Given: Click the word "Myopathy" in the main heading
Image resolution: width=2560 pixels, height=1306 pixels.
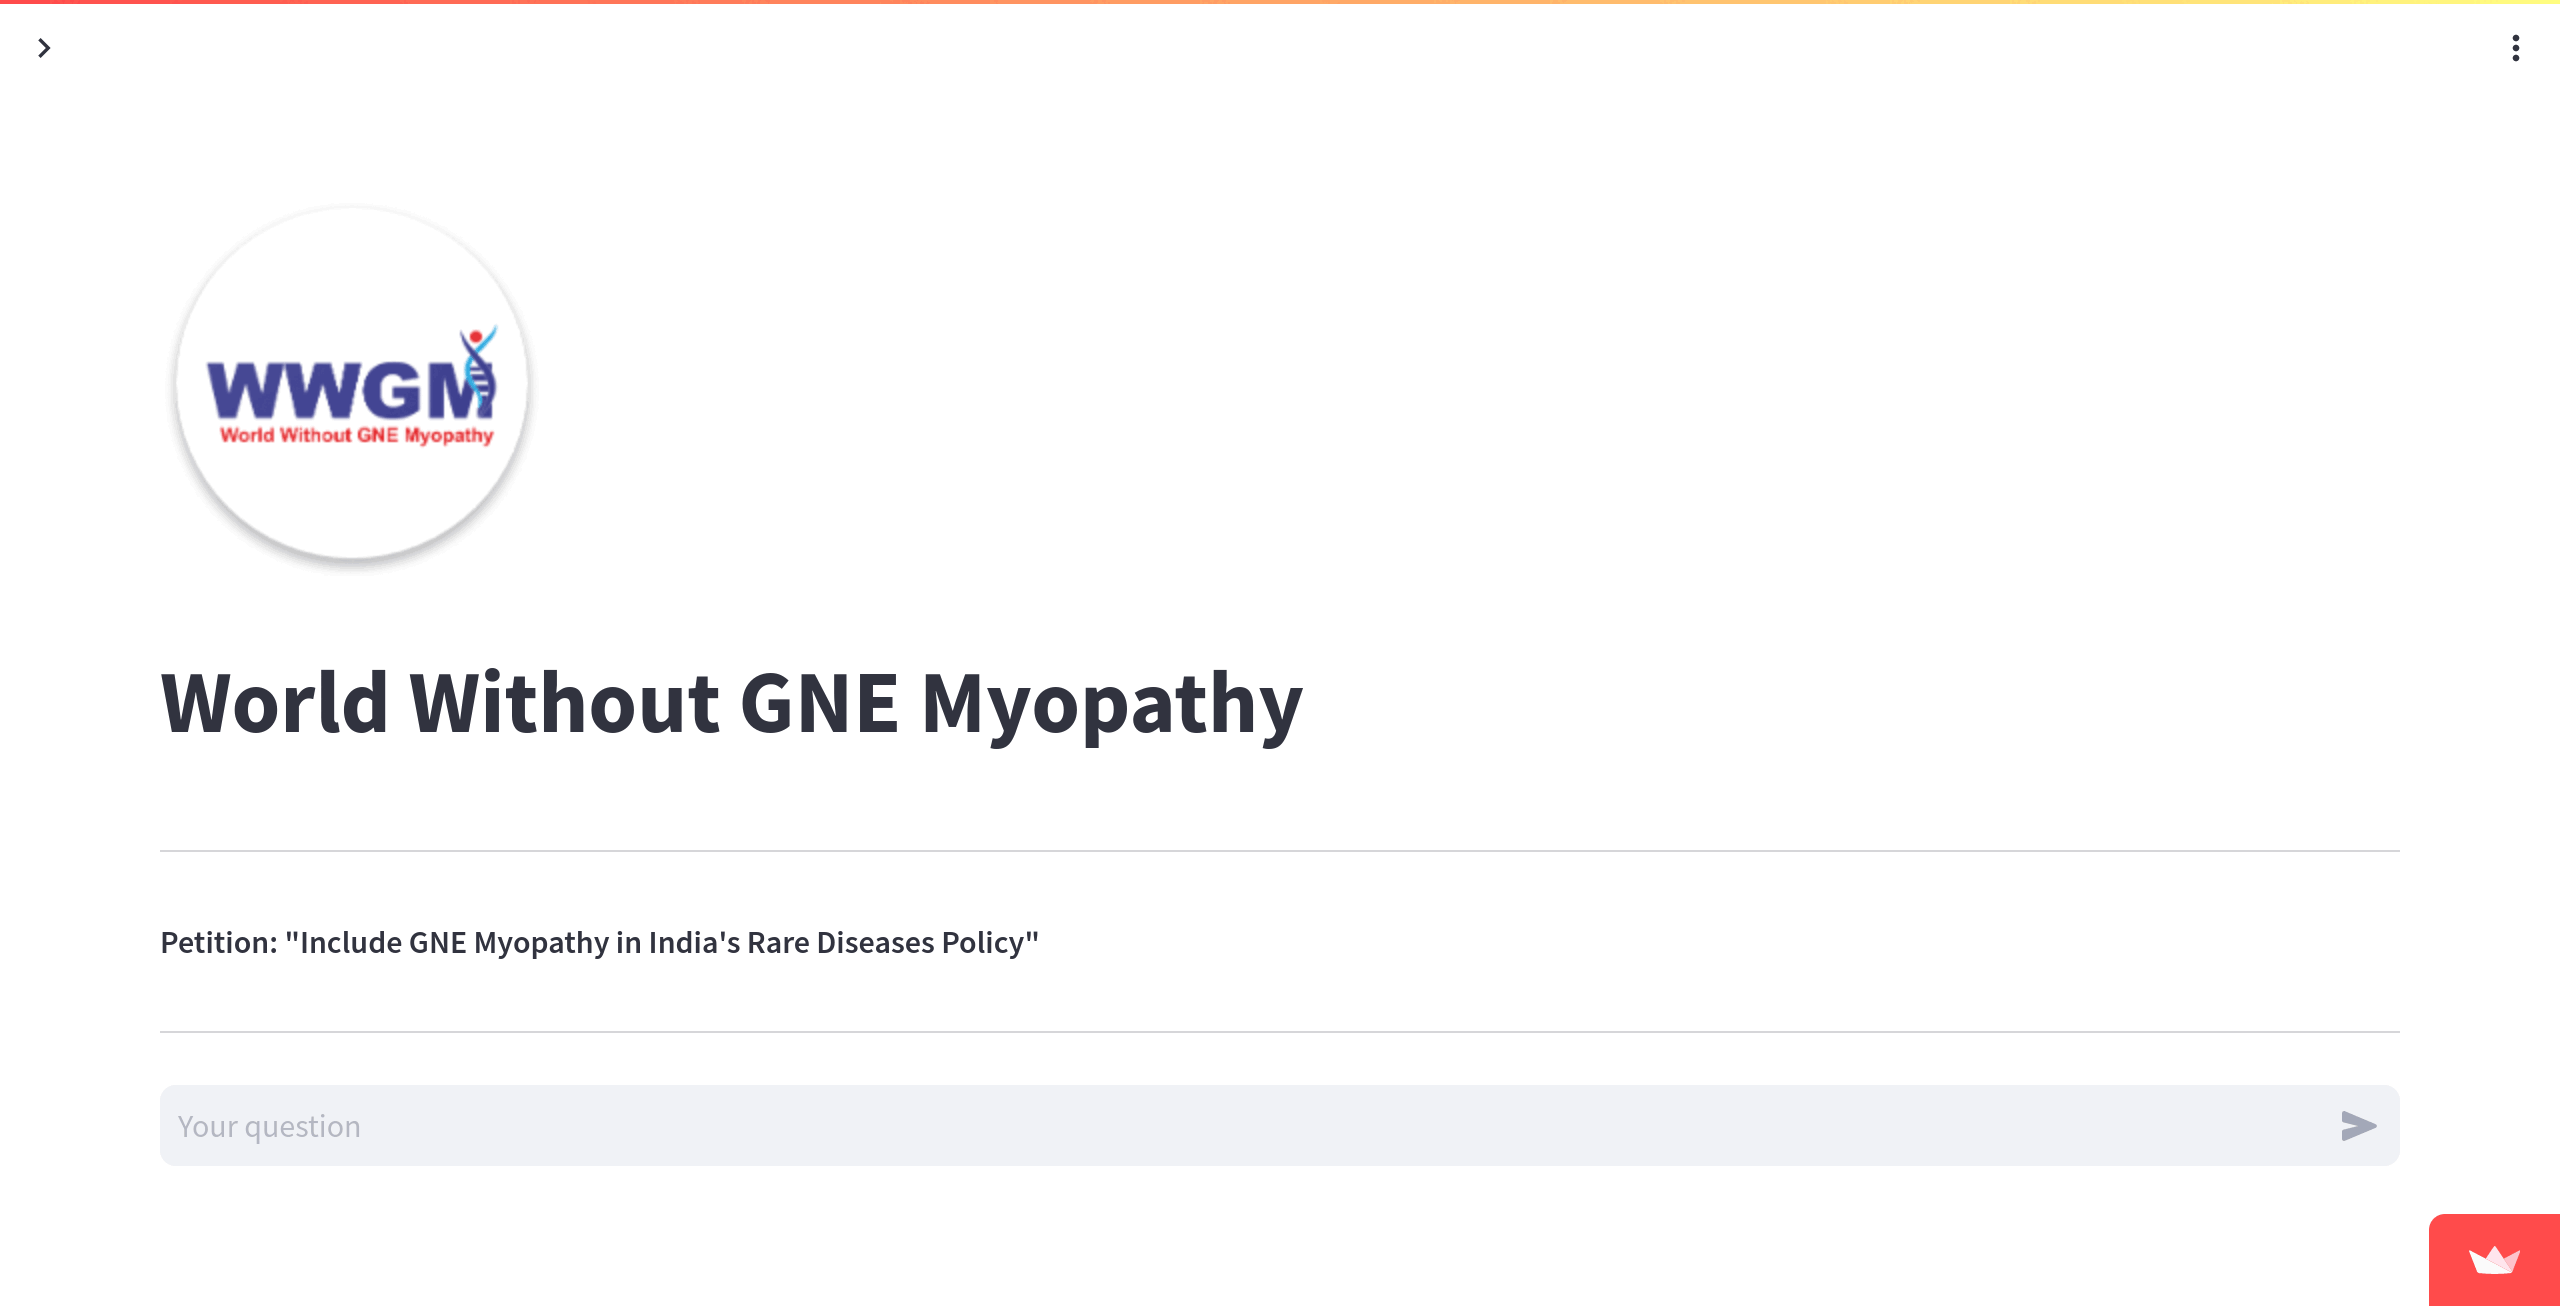Looking at the screenshot, I should (x=1111, y=703).
